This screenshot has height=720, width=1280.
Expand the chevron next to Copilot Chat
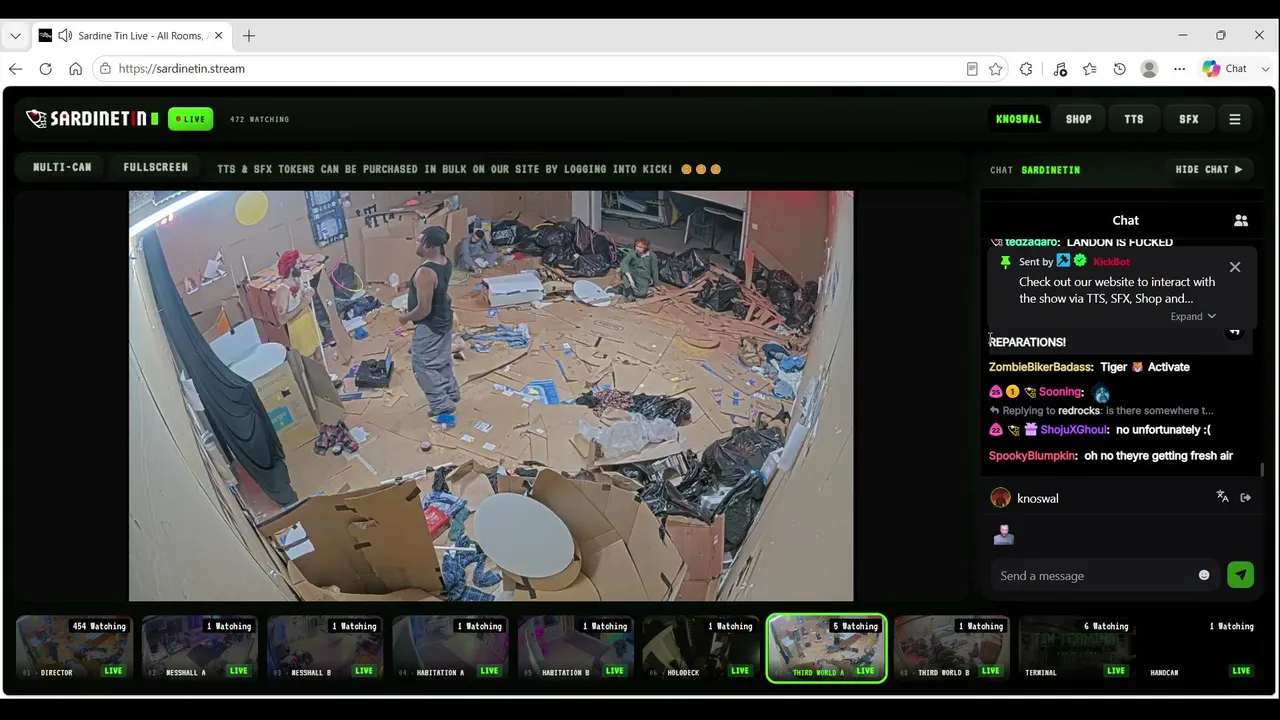1265,69
